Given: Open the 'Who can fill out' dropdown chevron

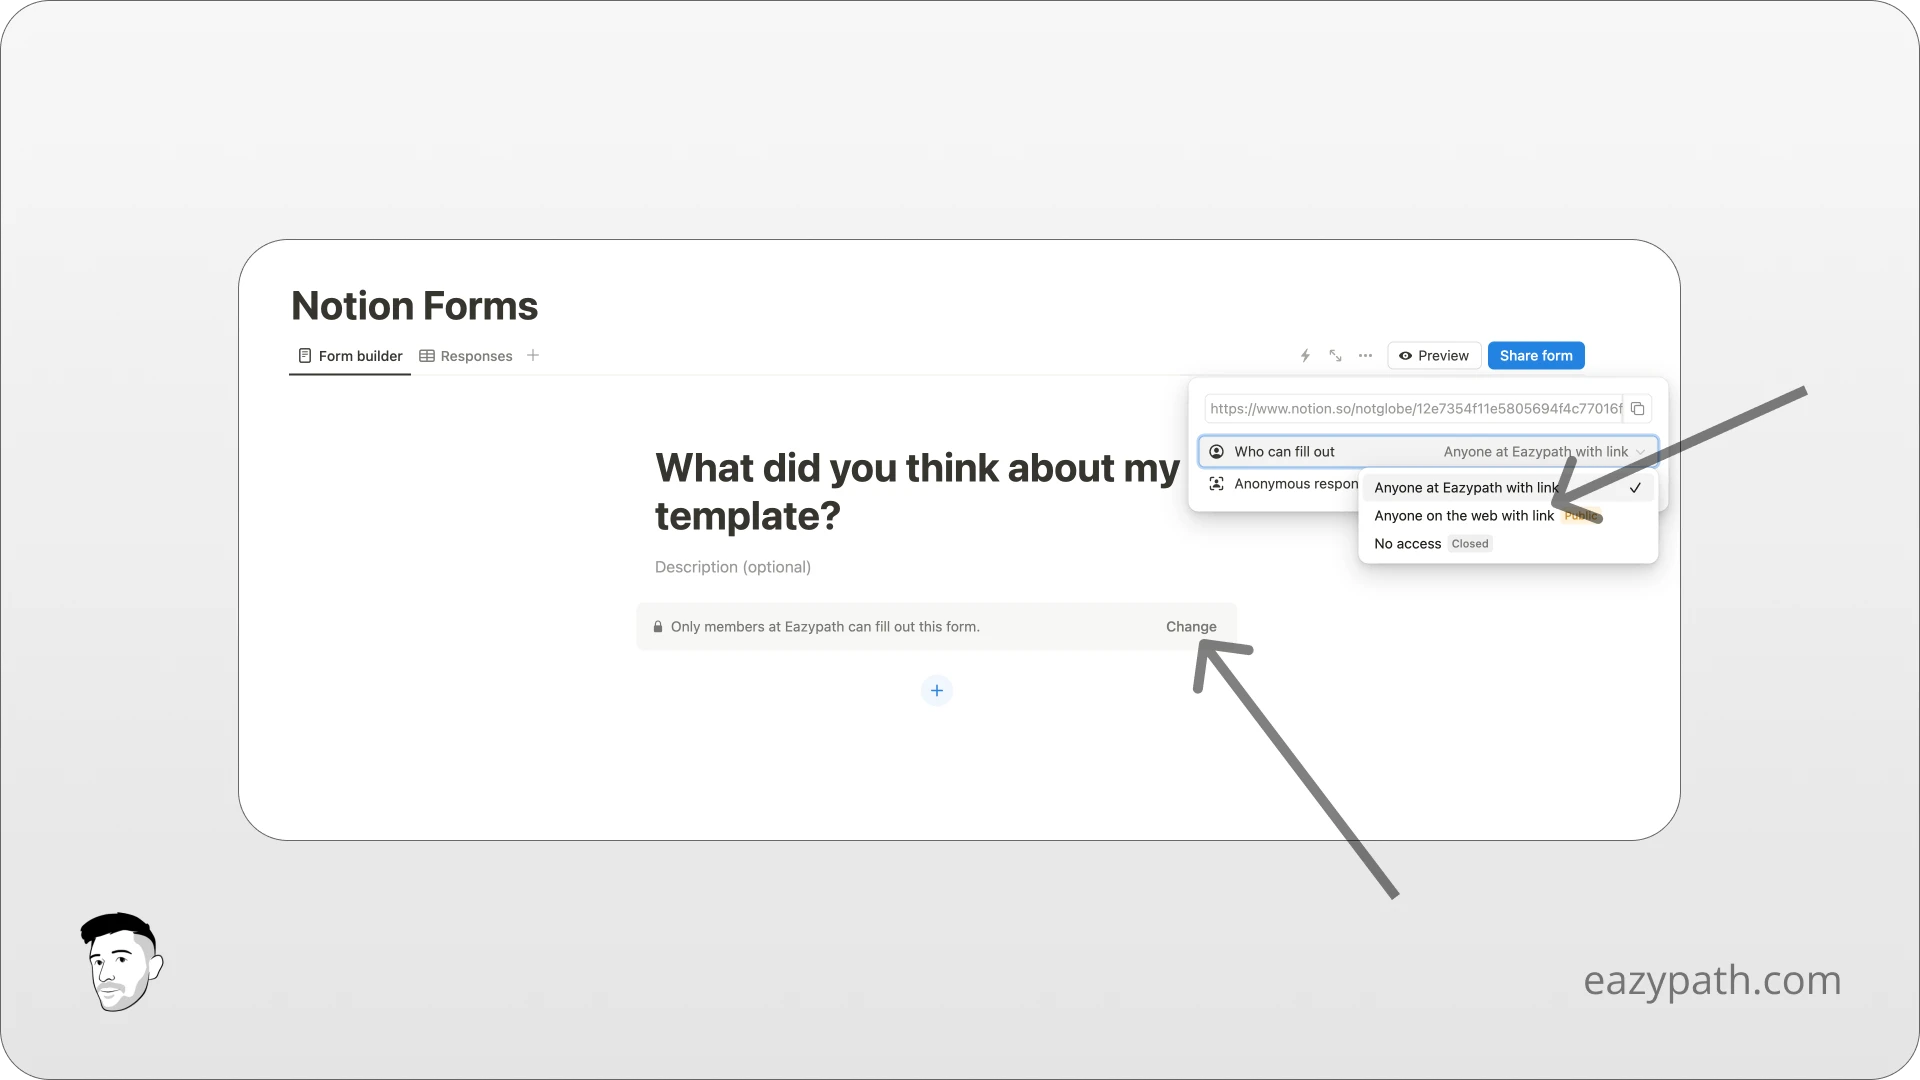Looking at the screenshot, I should coord(1640,451).
